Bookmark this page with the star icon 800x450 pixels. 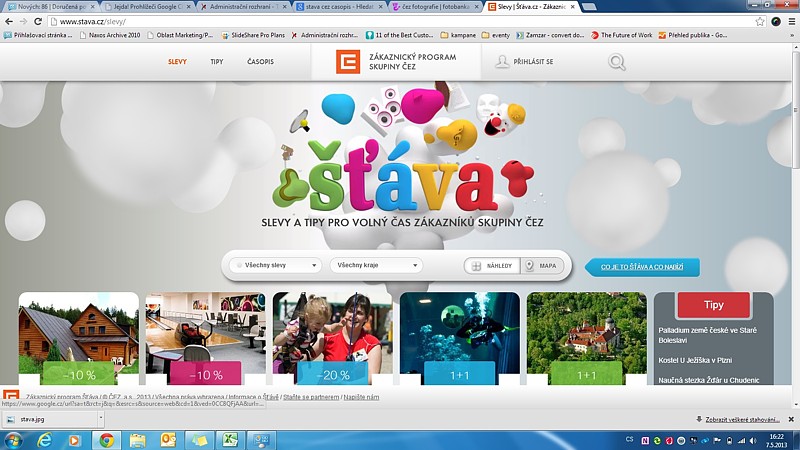[x=760, y=21]
